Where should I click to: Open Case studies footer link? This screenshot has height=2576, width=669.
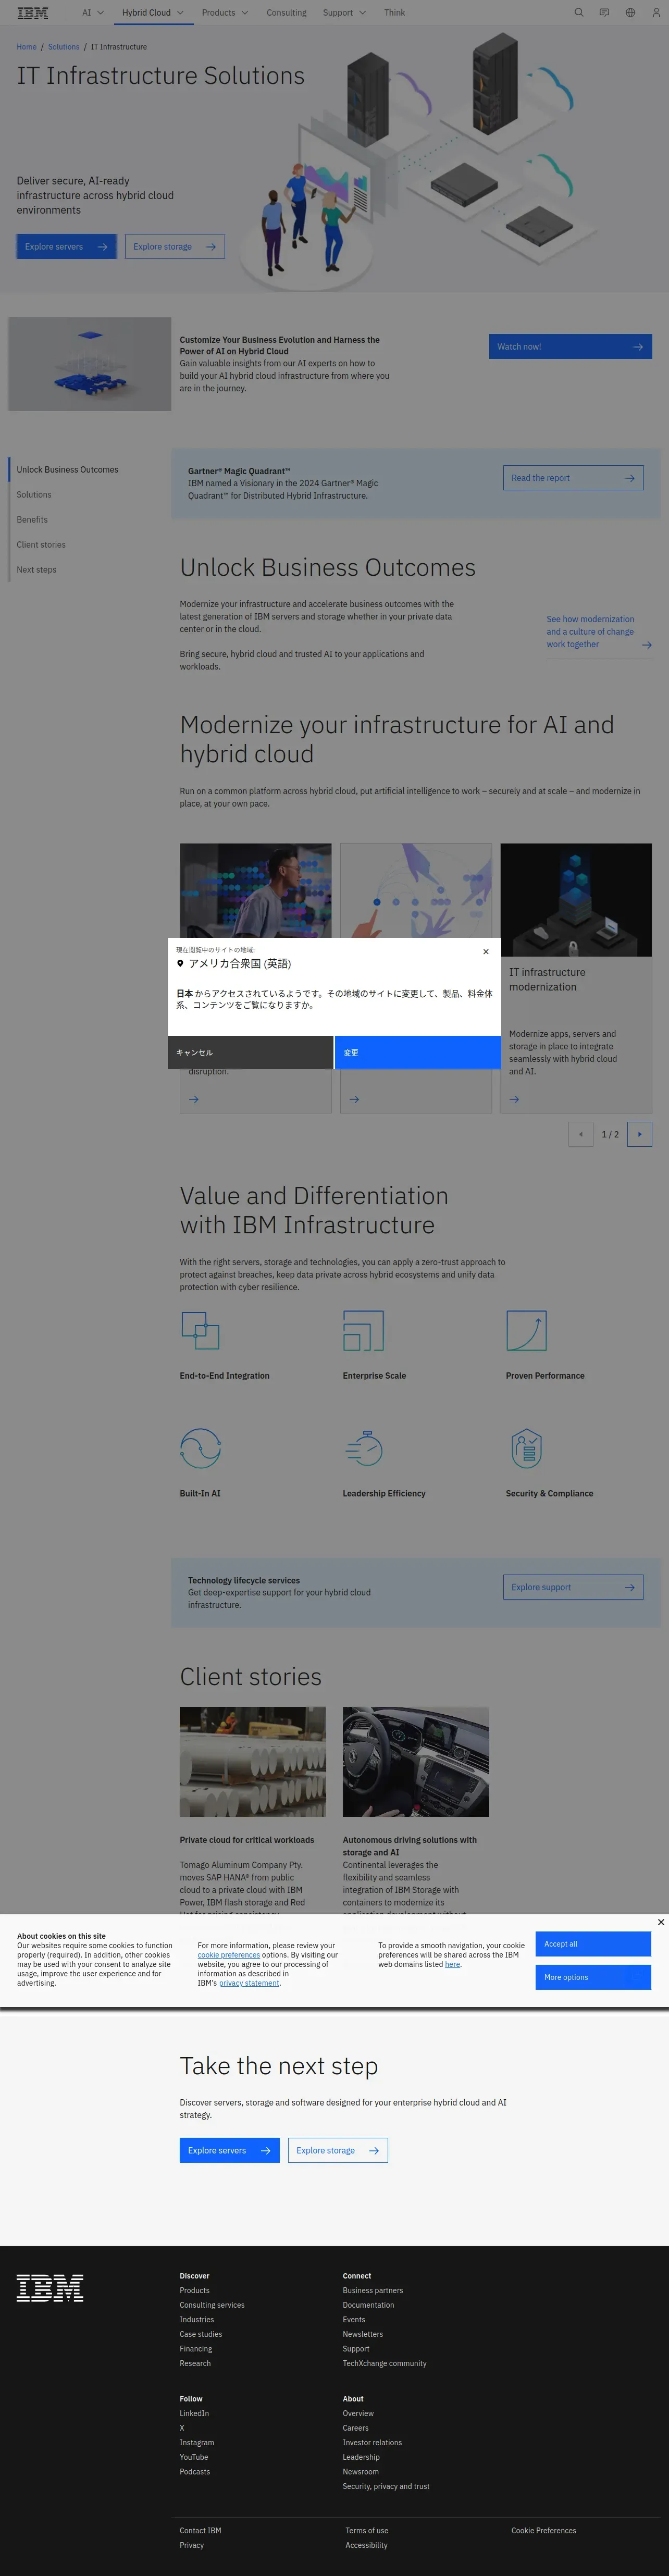[201, 2334]
